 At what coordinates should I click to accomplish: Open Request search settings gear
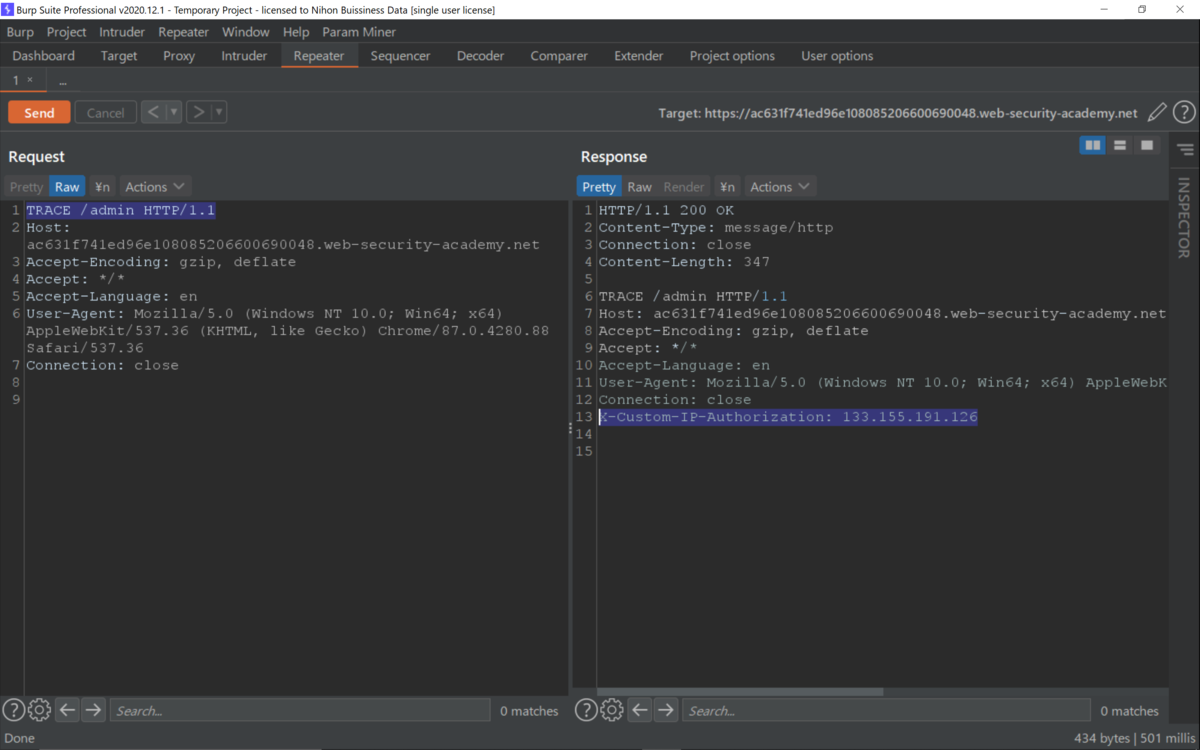click(39, 710)
